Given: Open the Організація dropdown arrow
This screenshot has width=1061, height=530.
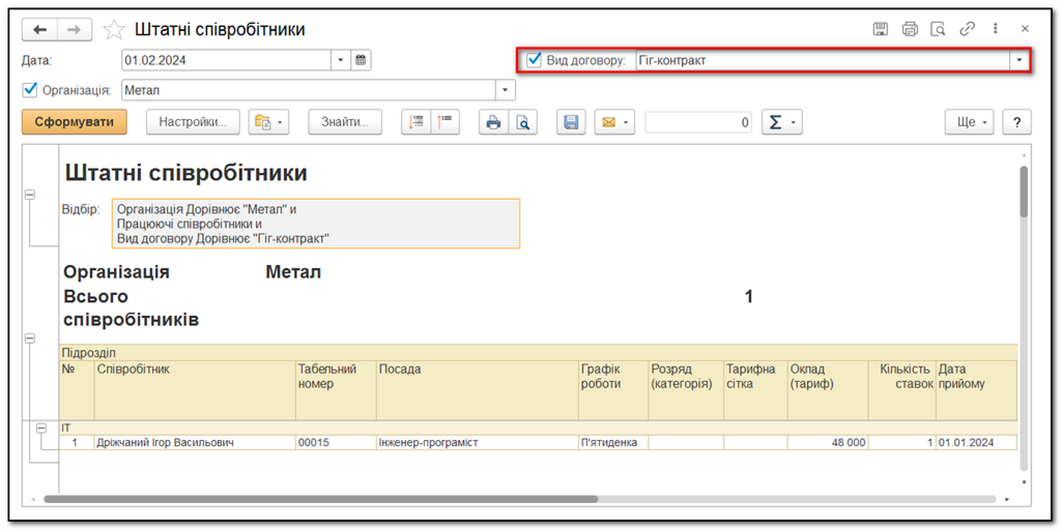Looking at the screenshot, I should click(506, 90).
